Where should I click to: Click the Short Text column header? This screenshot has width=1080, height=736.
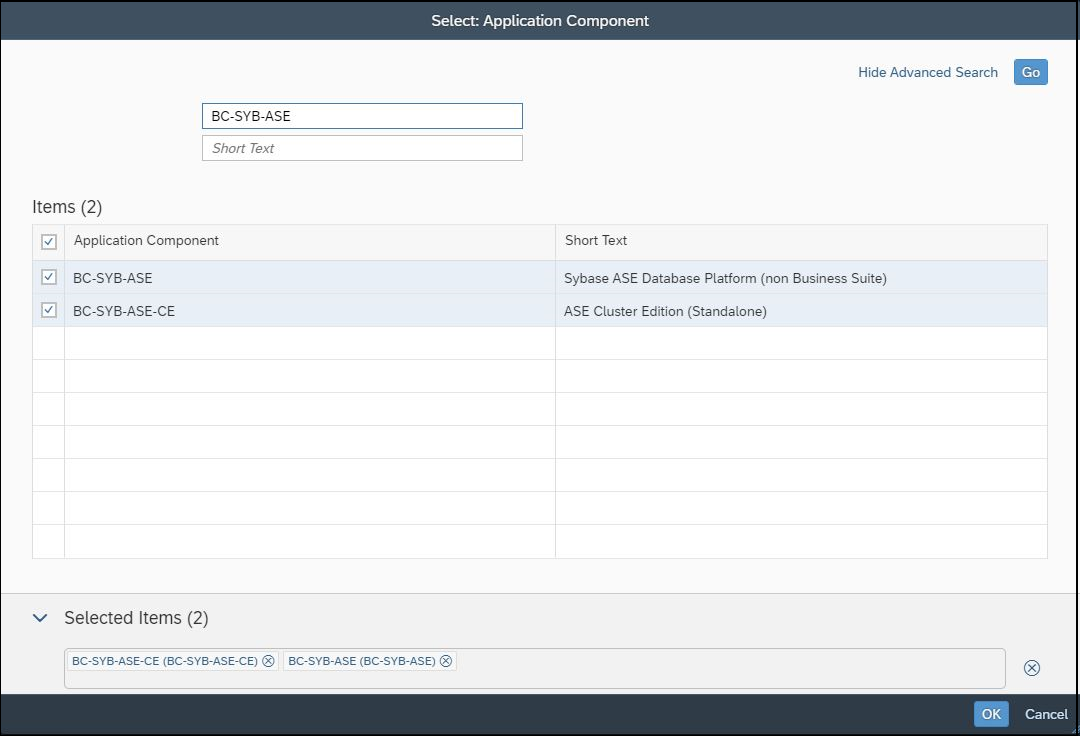[596, 241]
